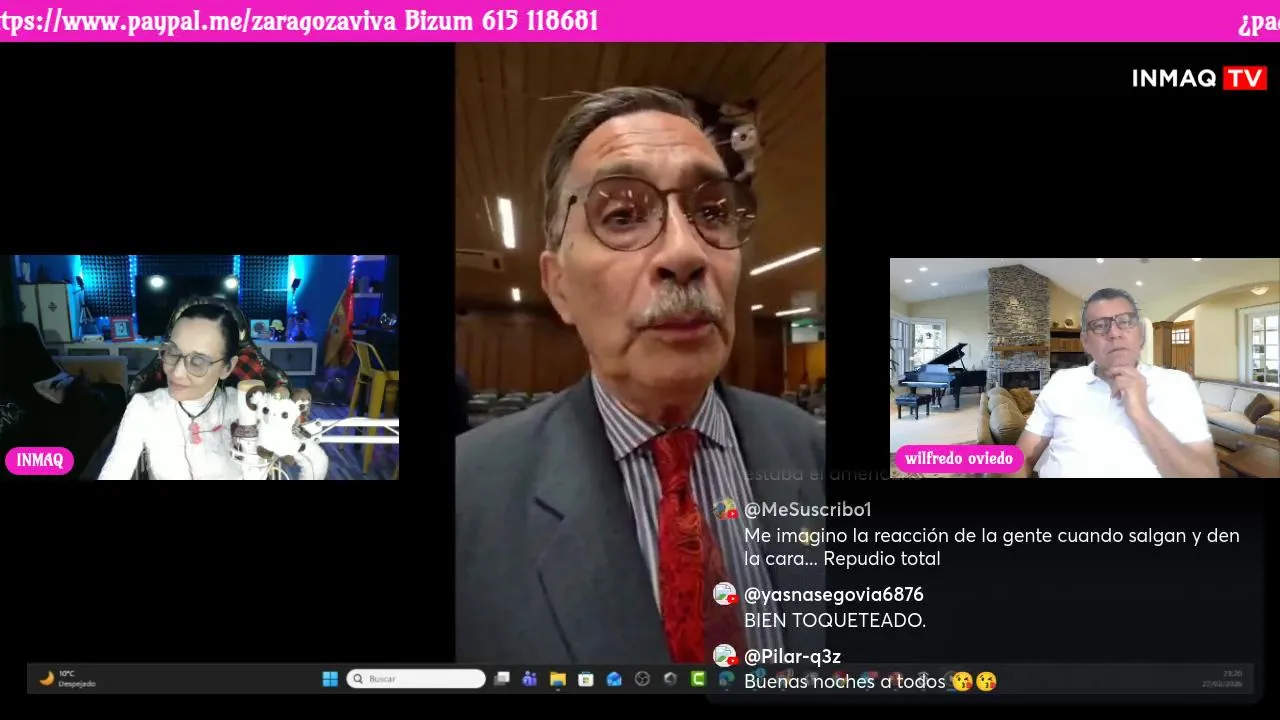Click the Buscar search box on taskbar
The width and height of the screenshot is (1280, 720).
(416, 679)
